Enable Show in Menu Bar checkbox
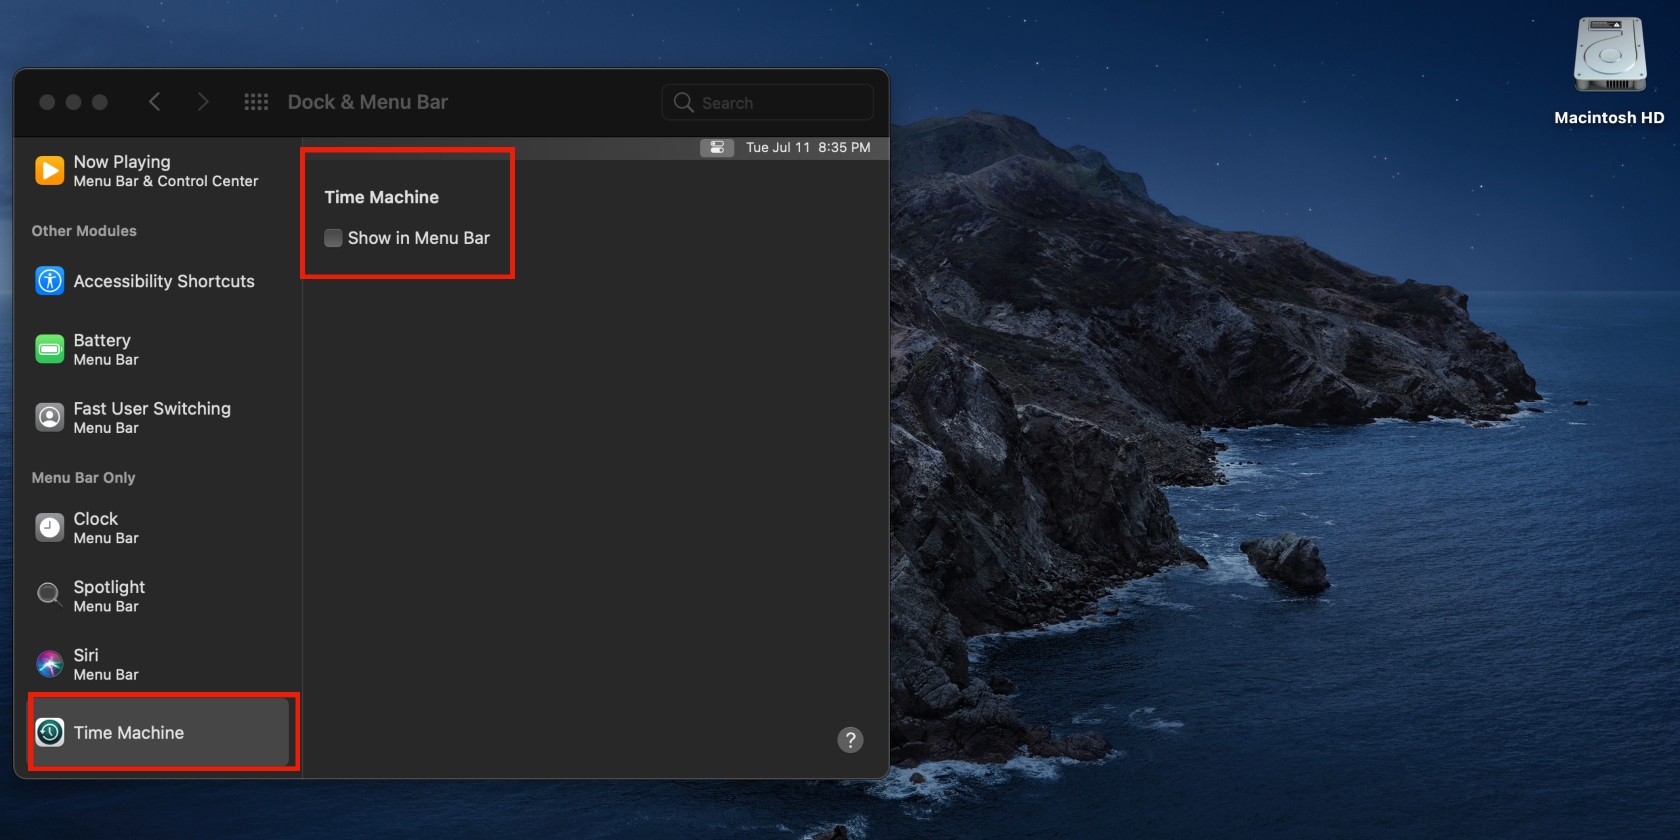The height and width of the screenshot is (840, 1680). tap(333, 238)
